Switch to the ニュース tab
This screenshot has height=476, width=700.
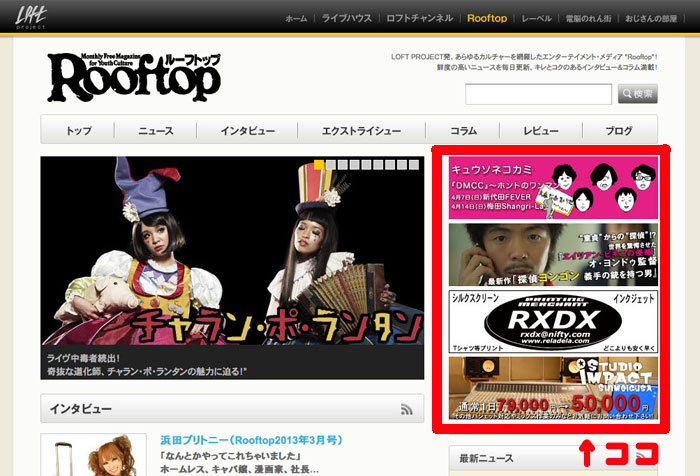pyautogui.click(x=155, y=130)
